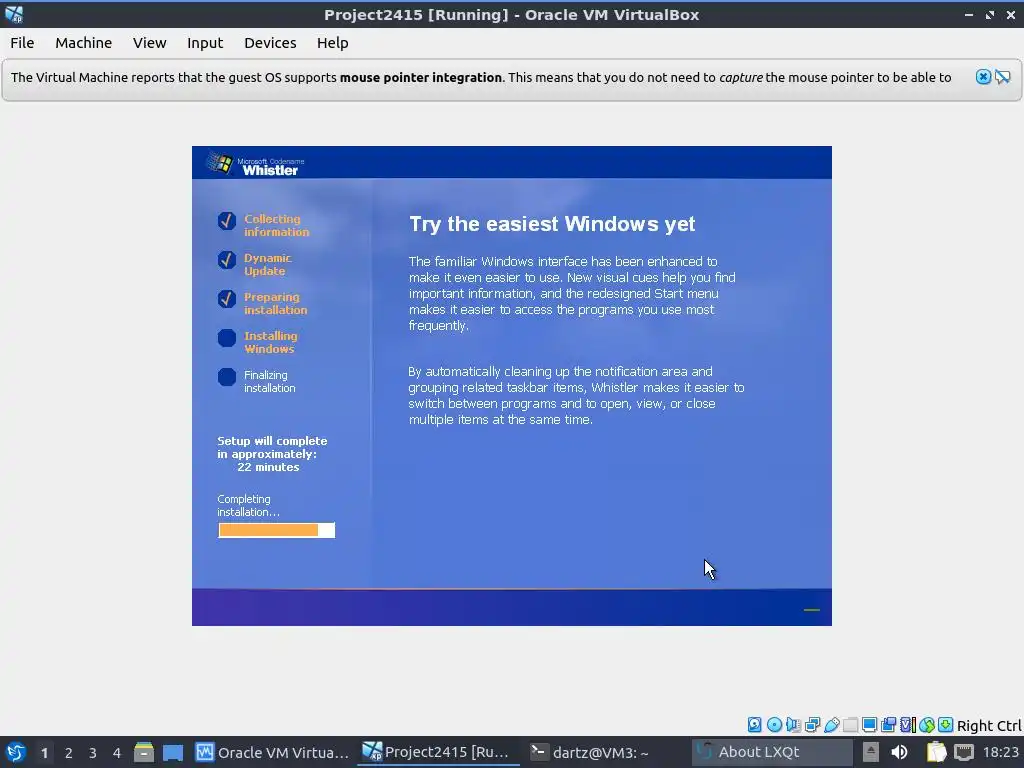Open the Machine menu

(84, 42)
